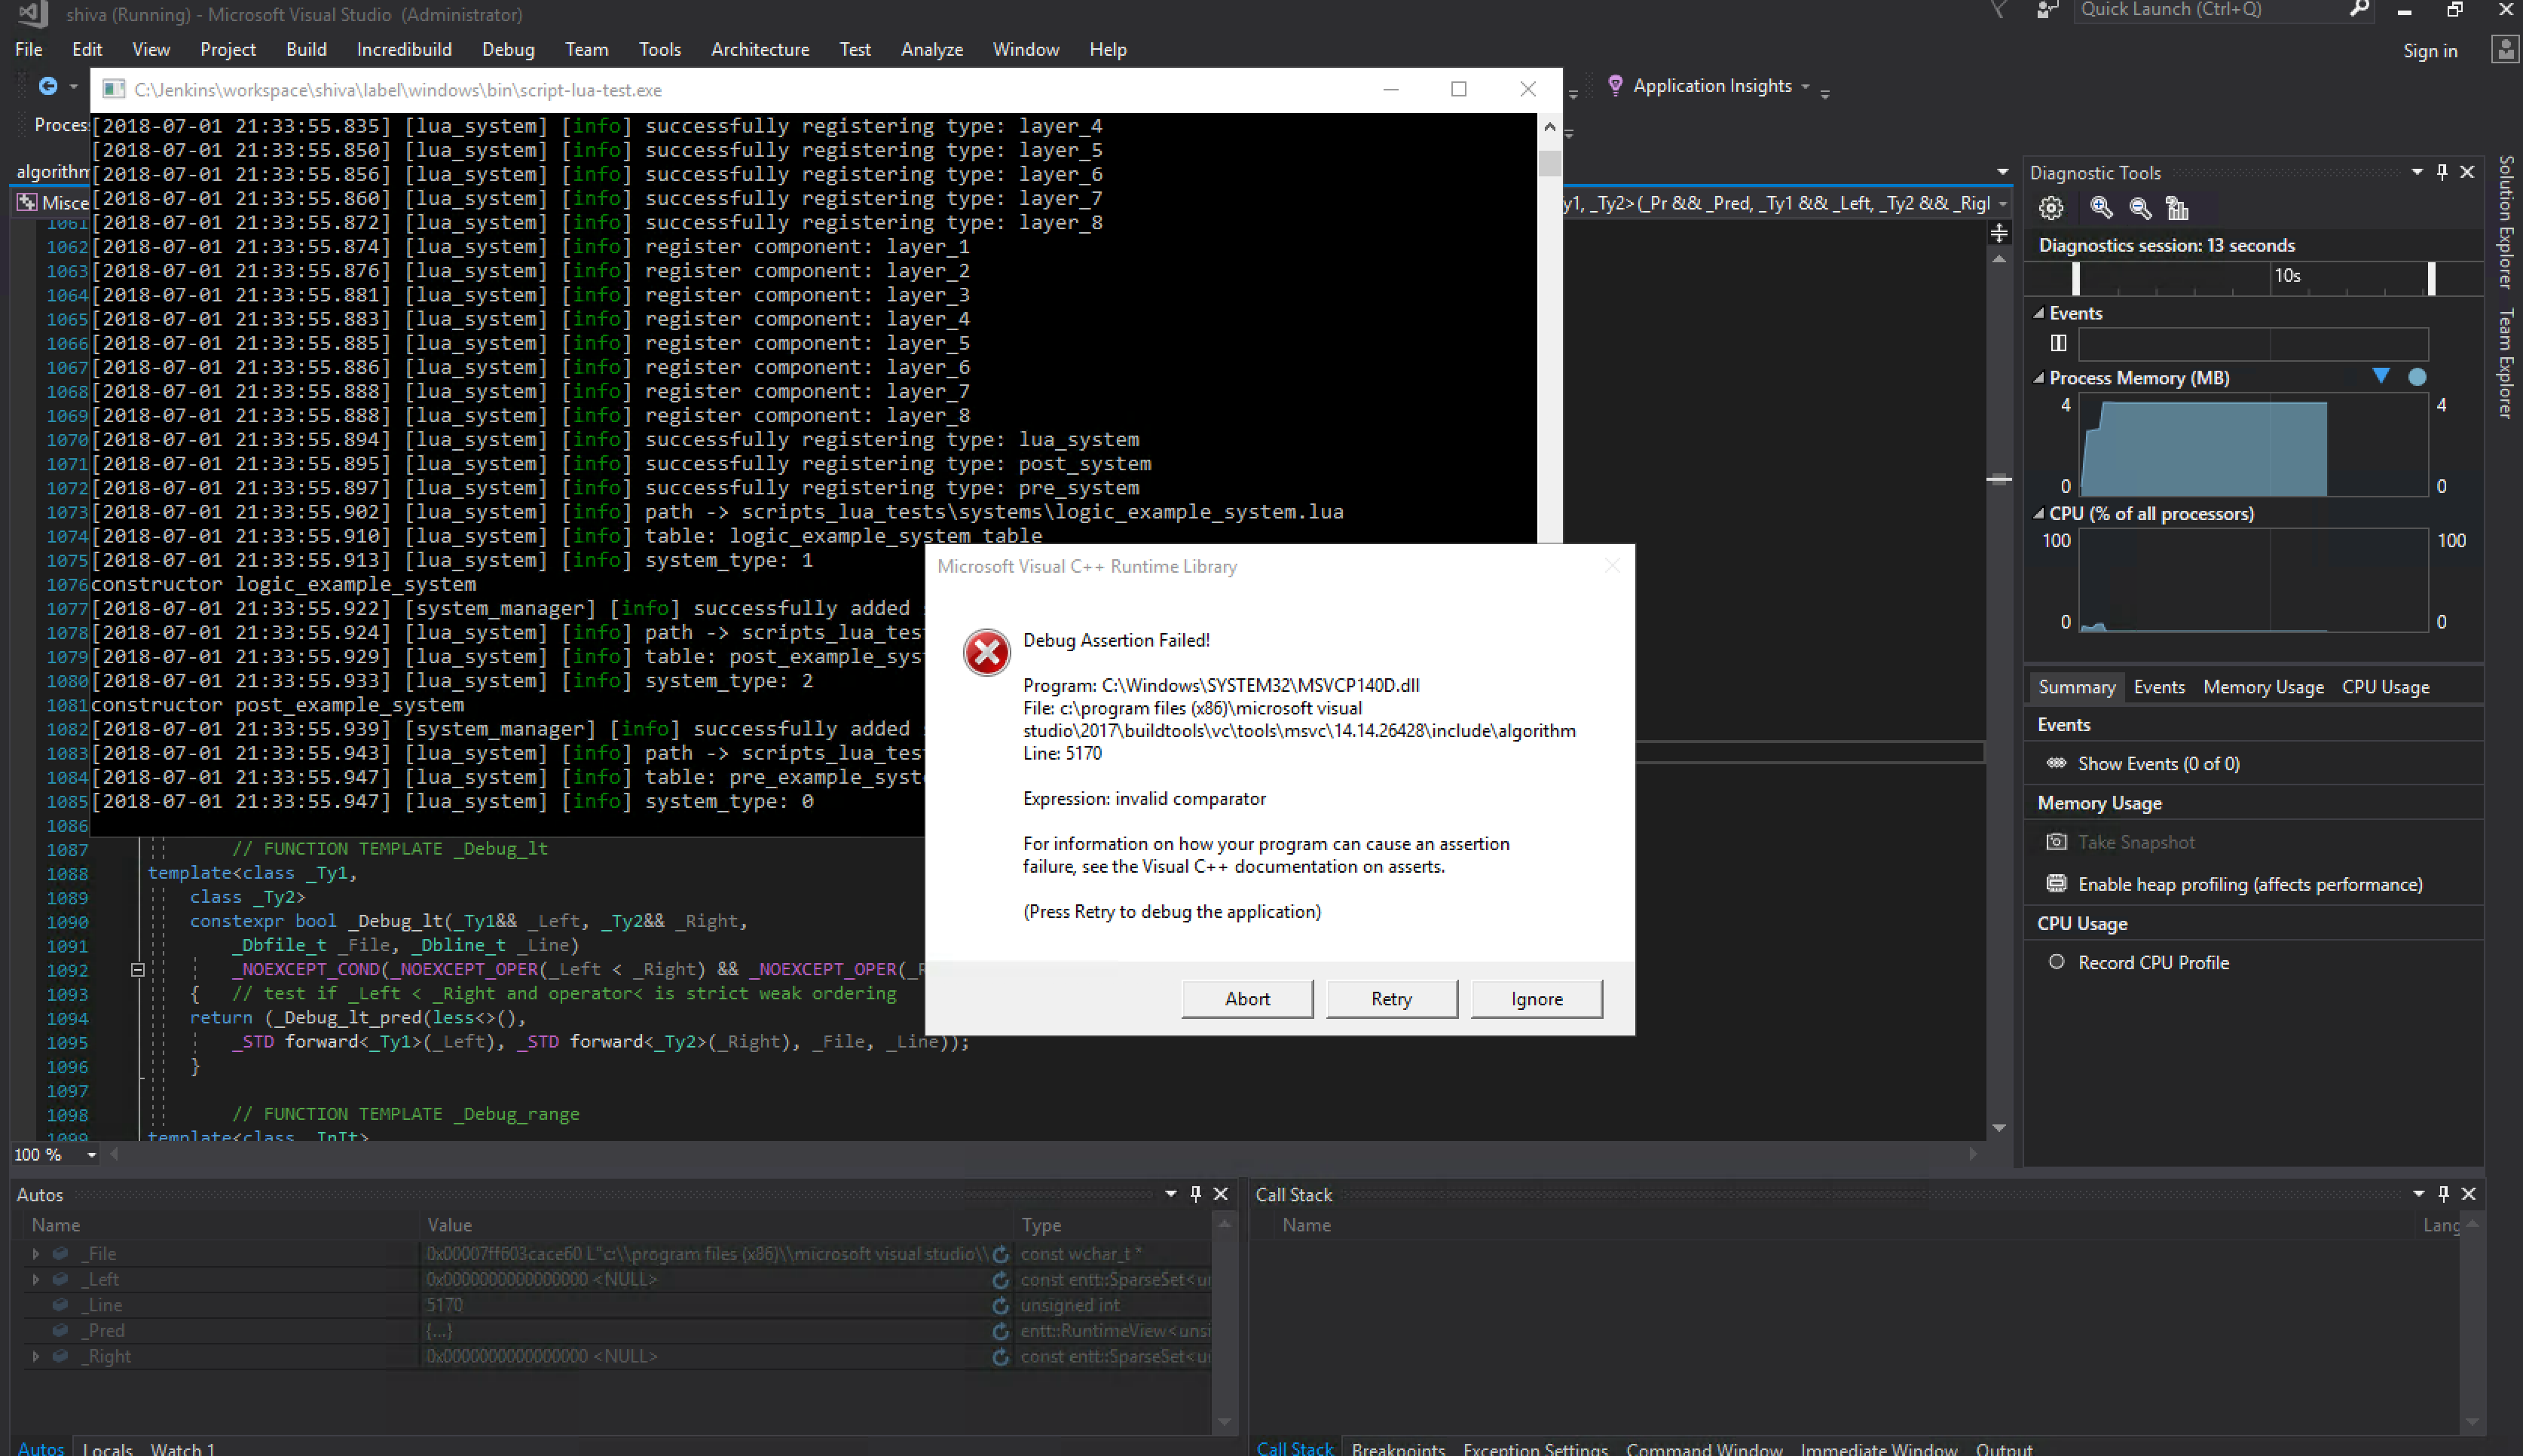Click the console window's exe icon
Viewport: 2523px width, 1456px height.
(x=114, y=90)
